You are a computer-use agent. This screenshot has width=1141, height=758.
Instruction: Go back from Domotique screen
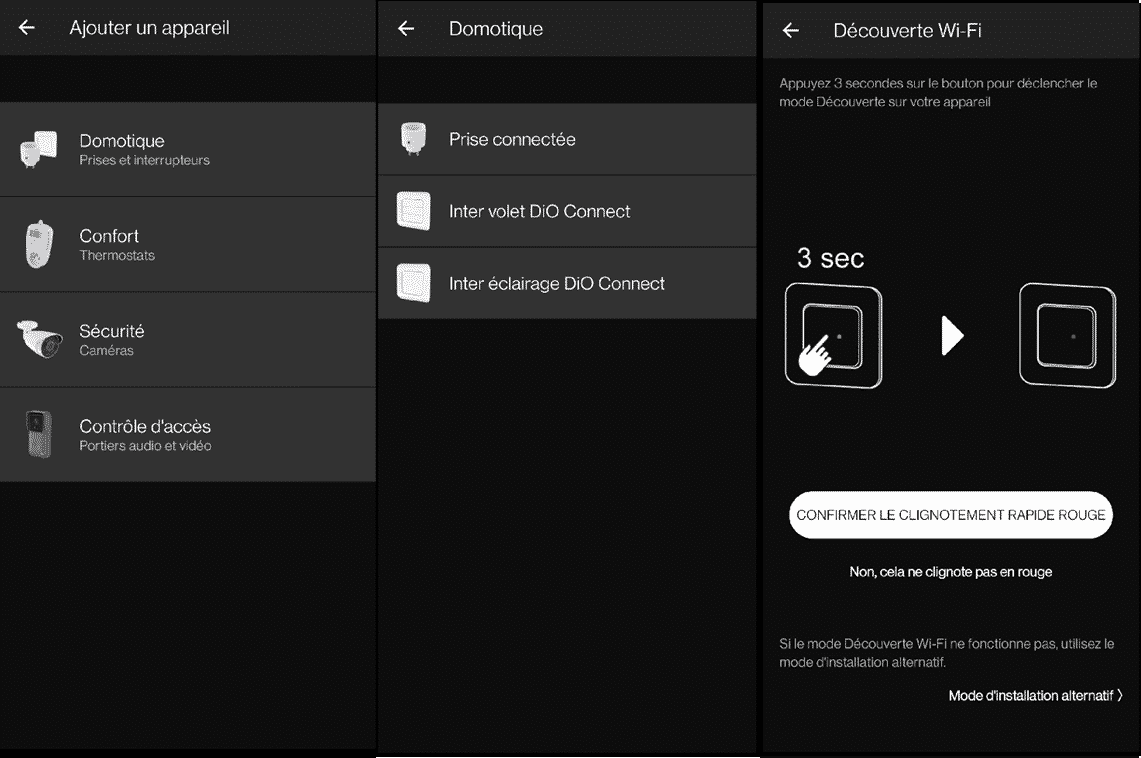pos(406,28)
